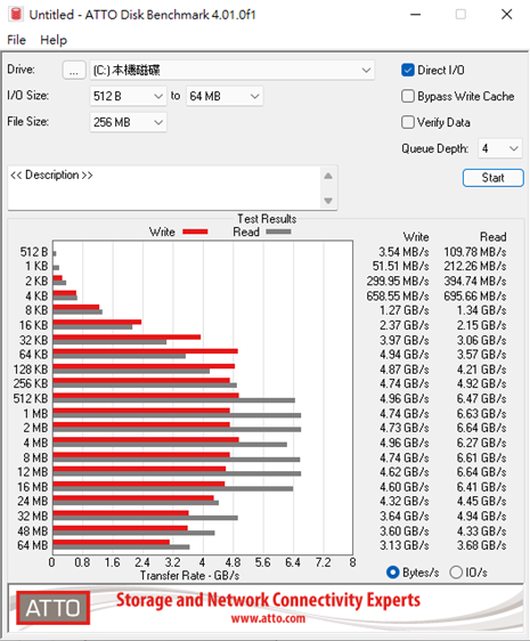This screenshot has height=641, width=530.
Task: Select the IO/s radio button
Action: coord(456,572)
